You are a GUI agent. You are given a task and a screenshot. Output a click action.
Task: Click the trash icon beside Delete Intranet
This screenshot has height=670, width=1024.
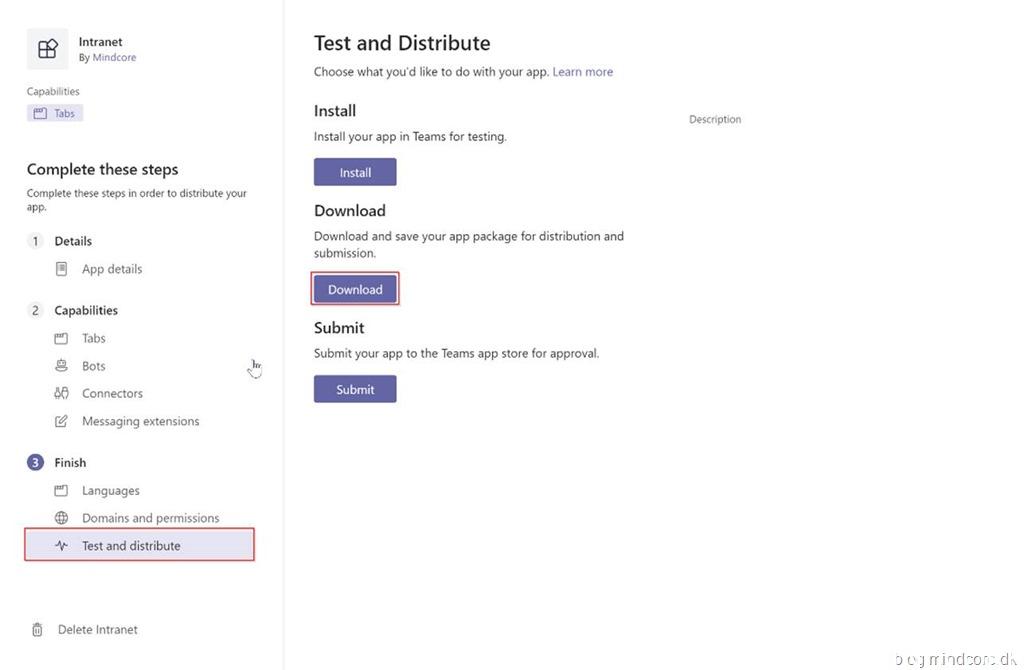pos(38,630)
